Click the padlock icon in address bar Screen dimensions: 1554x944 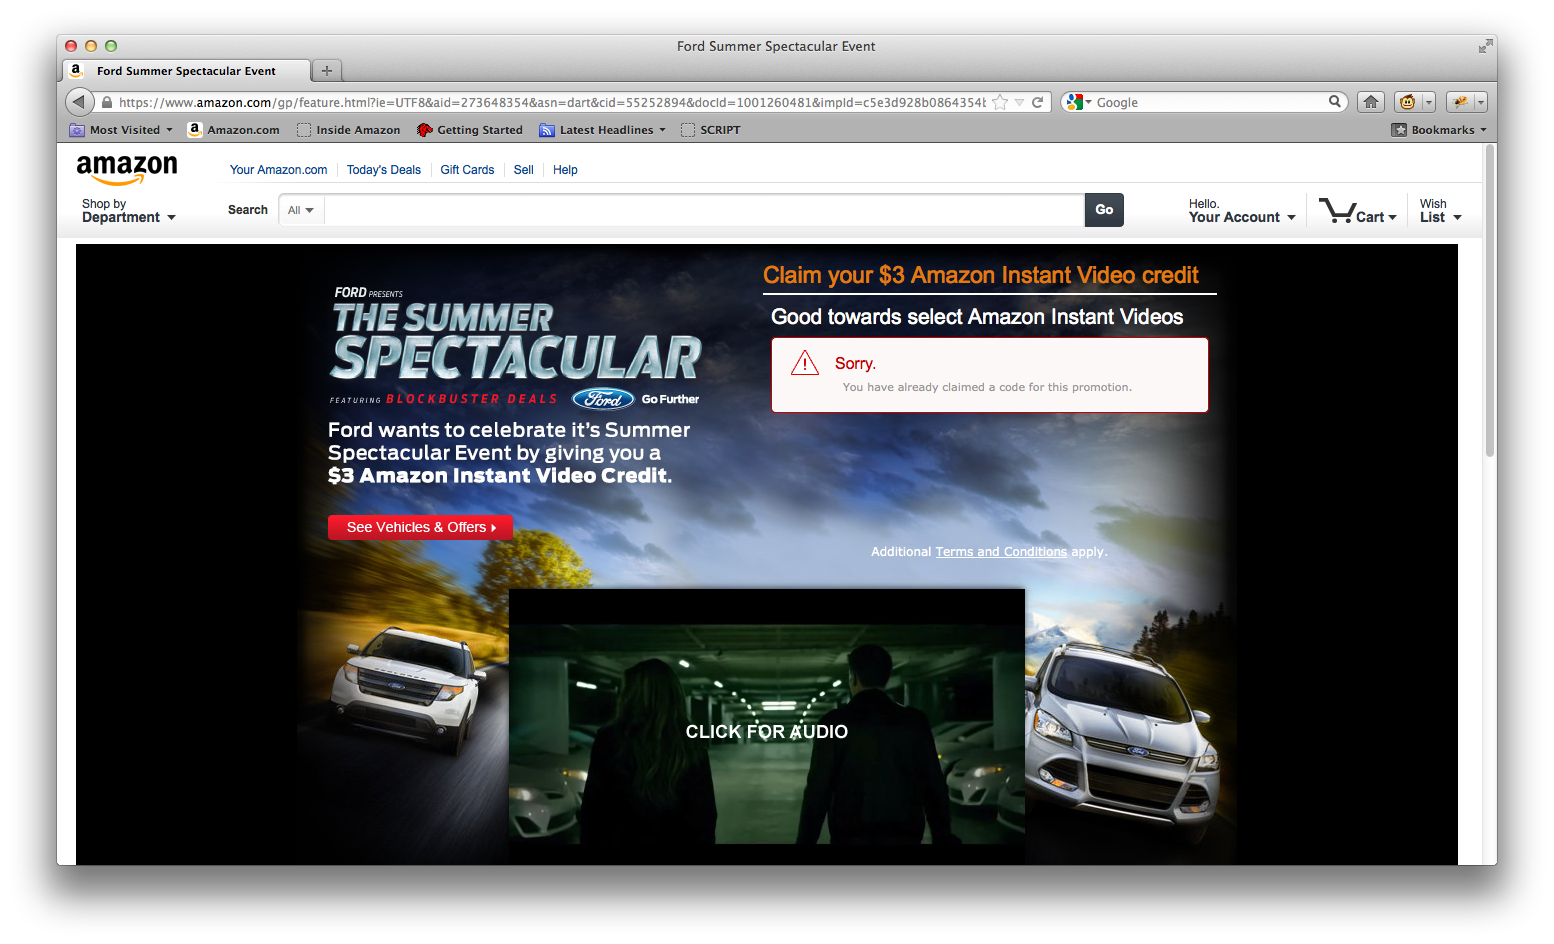(107, 102)
